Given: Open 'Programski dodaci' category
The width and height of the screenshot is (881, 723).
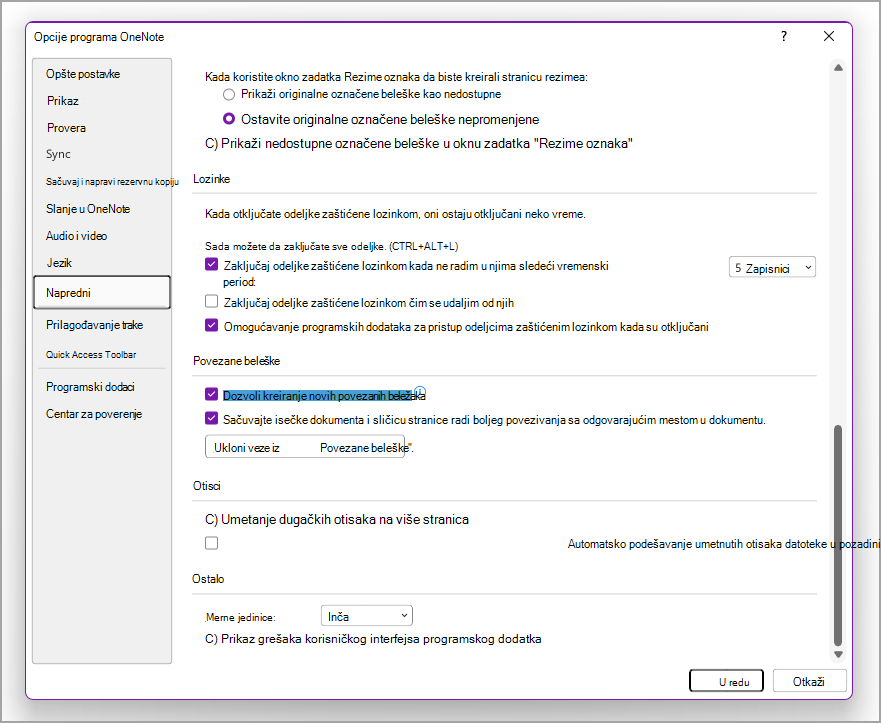Looking at the screenshot, I should click(90, 387).
